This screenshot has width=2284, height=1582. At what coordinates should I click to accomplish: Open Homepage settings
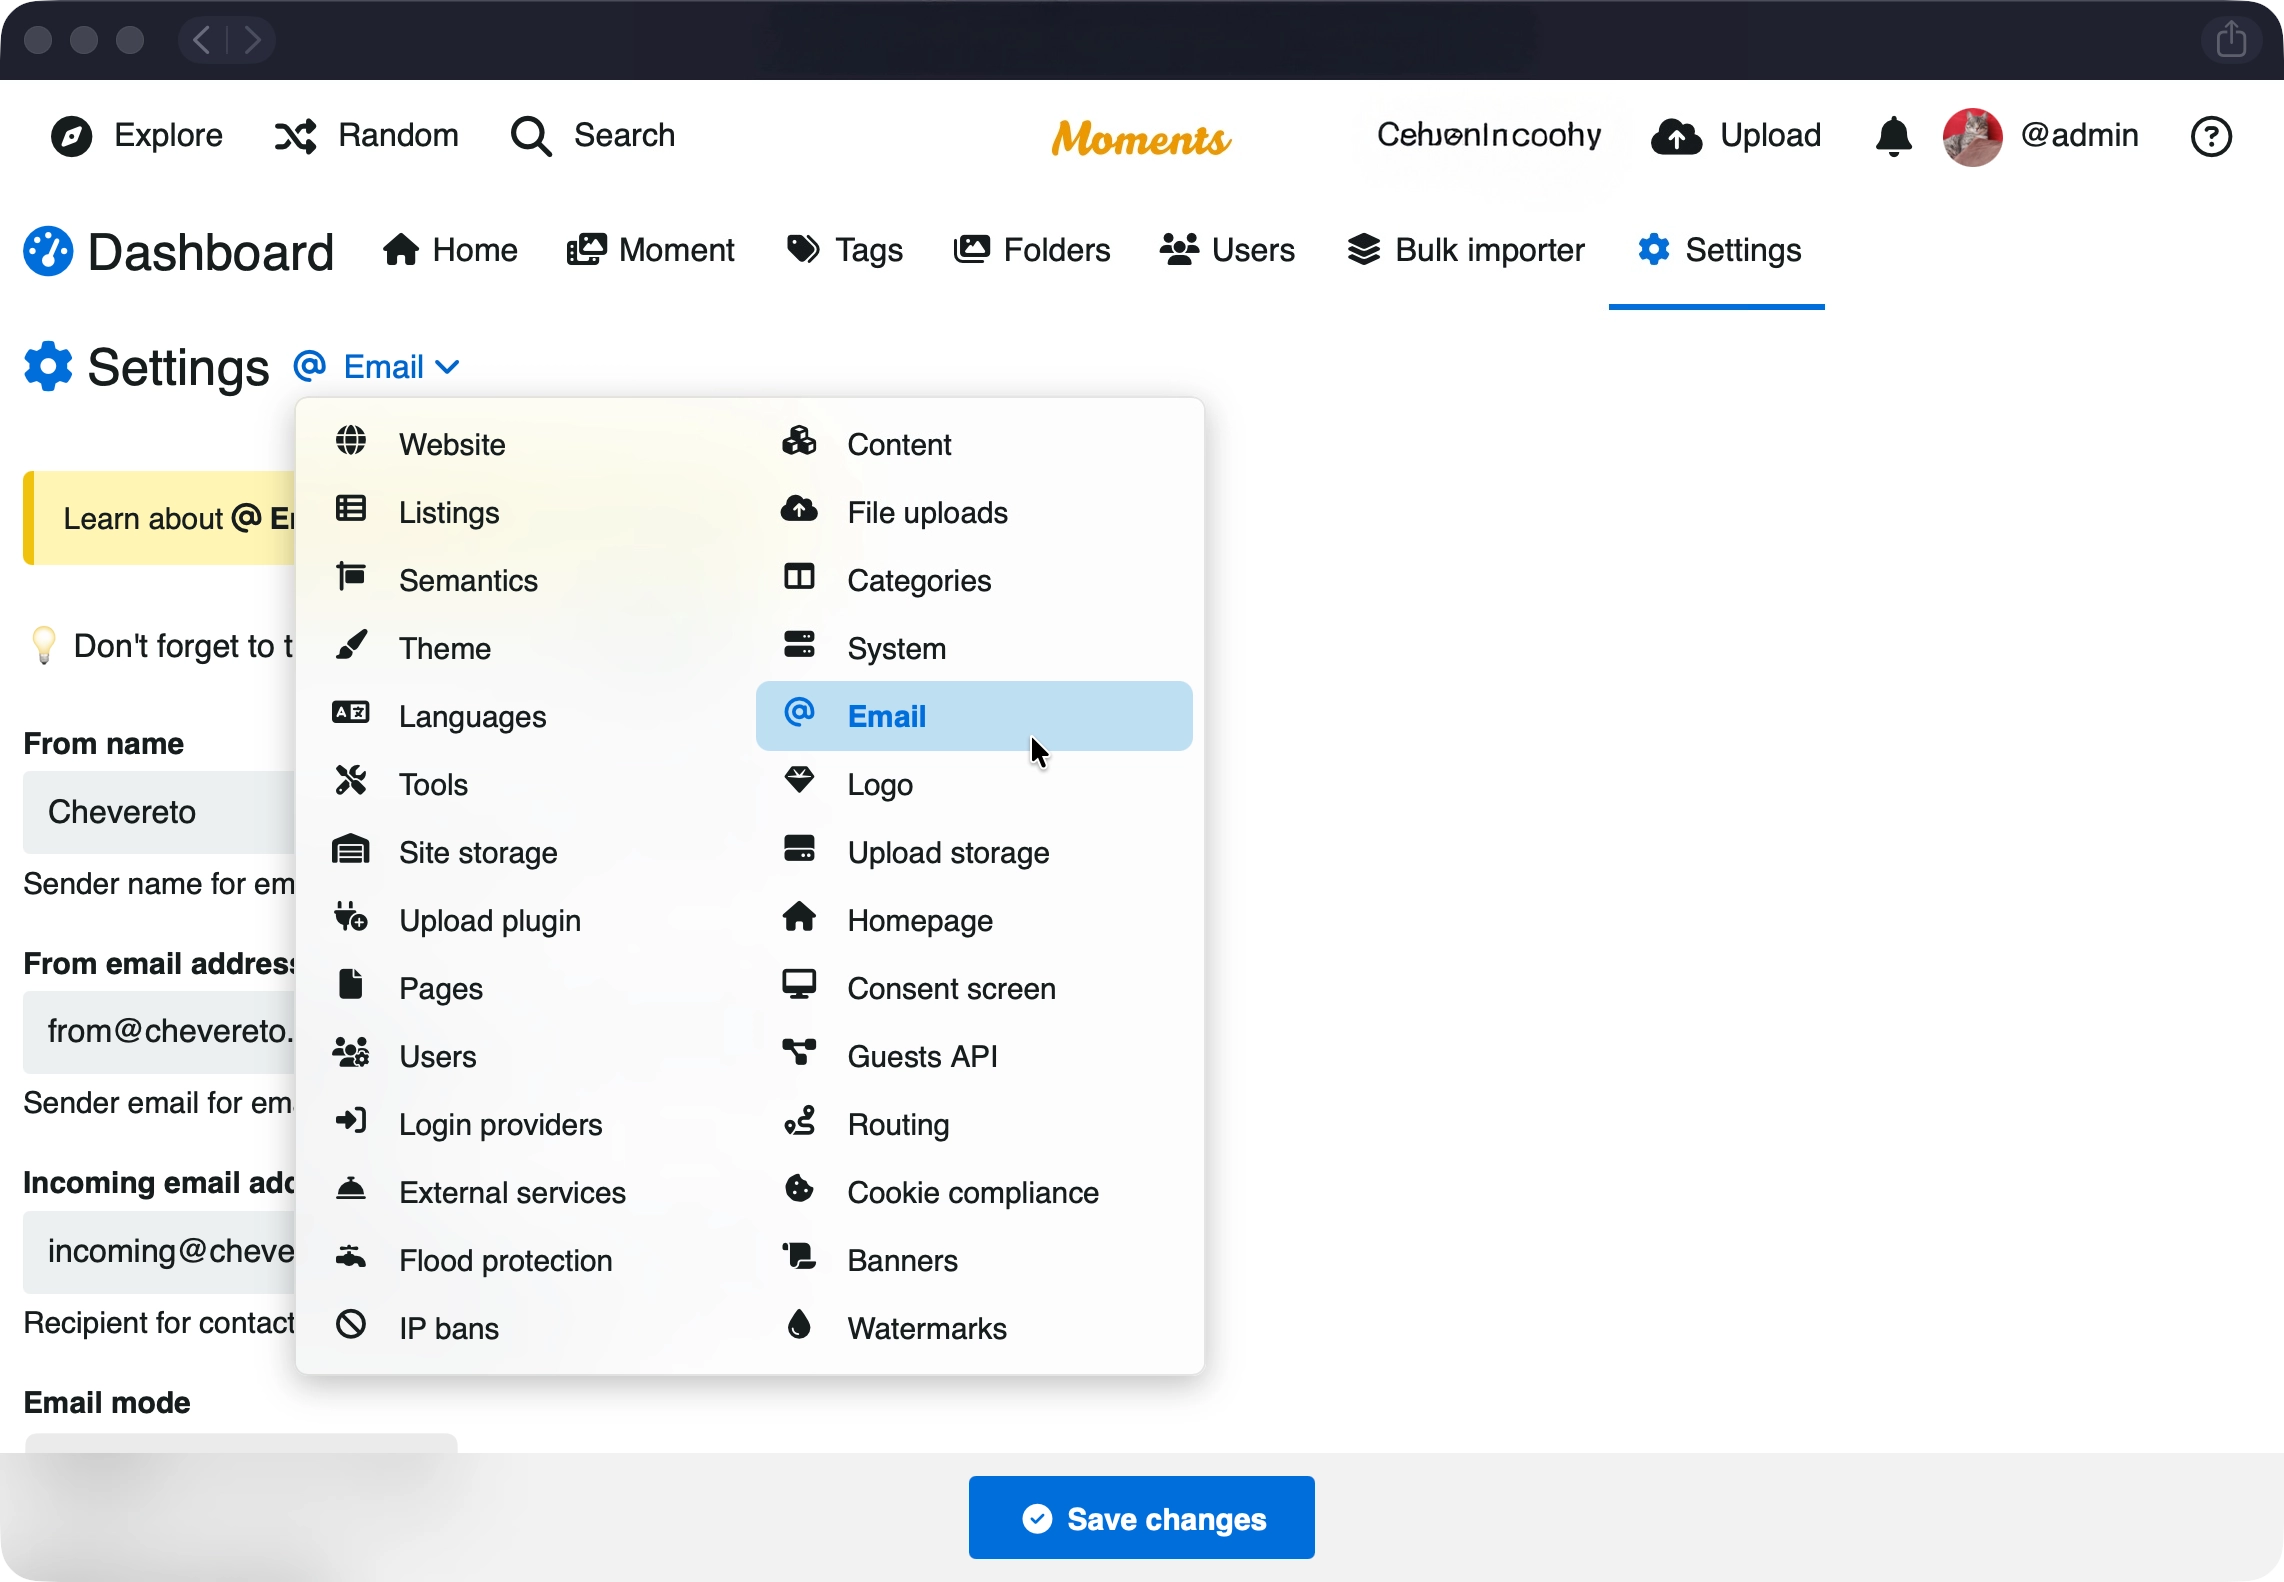click(x=920, y=921)
